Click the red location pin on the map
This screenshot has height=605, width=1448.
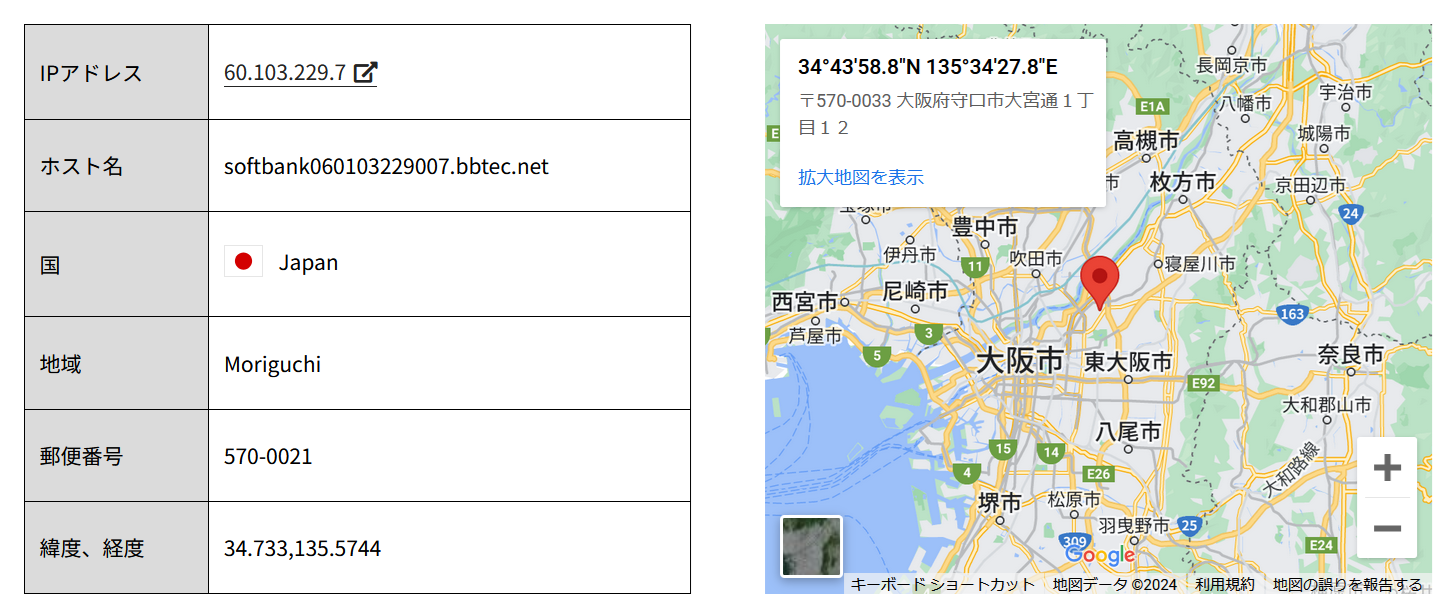[x=1100, y=282]
